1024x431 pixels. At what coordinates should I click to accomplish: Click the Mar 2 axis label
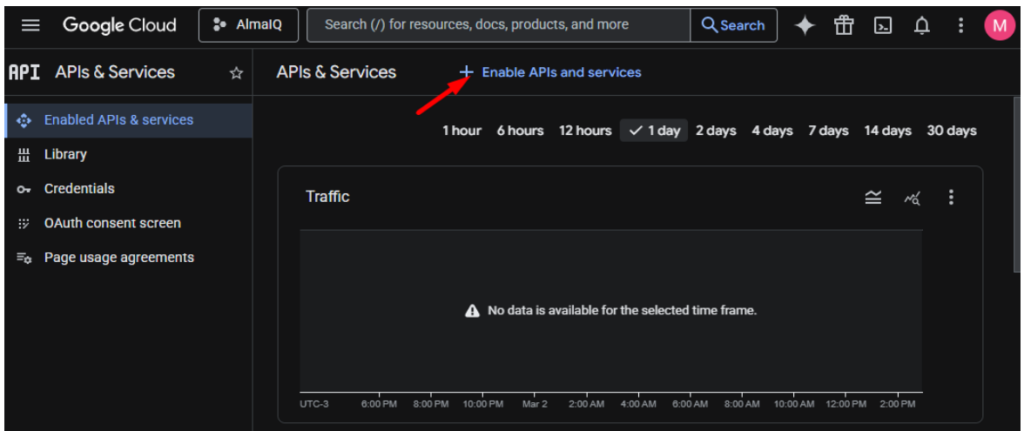click(536, 404)
